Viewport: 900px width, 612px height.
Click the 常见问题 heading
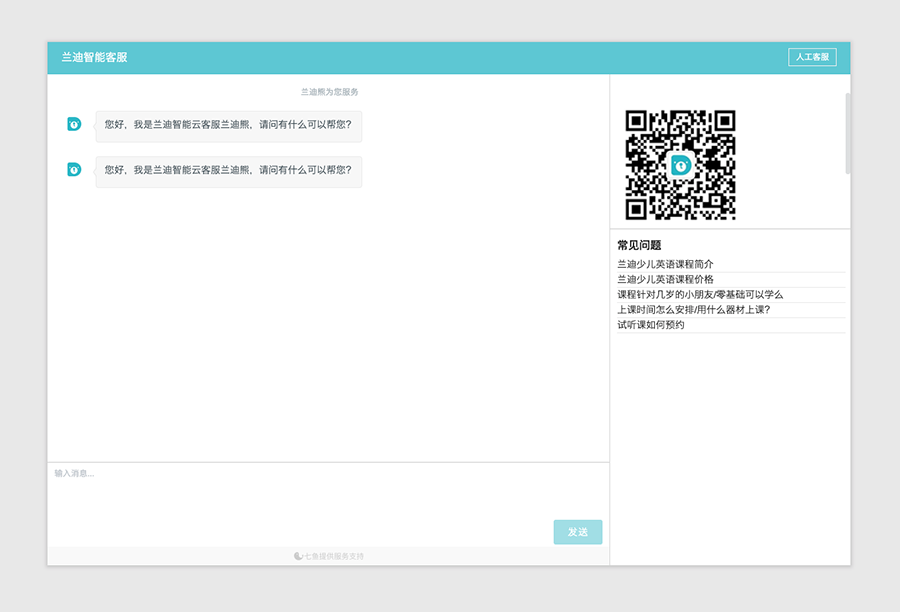[x=639, y=245]
